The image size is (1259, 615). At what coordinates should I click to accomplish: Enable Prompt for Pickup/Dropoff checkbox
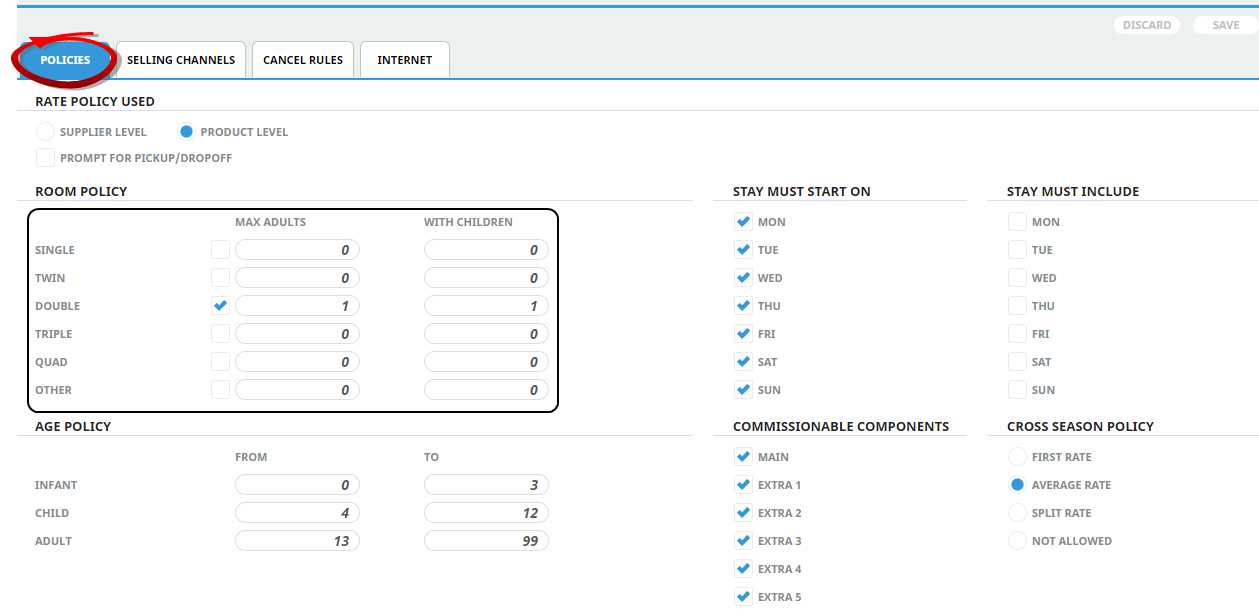[46, 158]
